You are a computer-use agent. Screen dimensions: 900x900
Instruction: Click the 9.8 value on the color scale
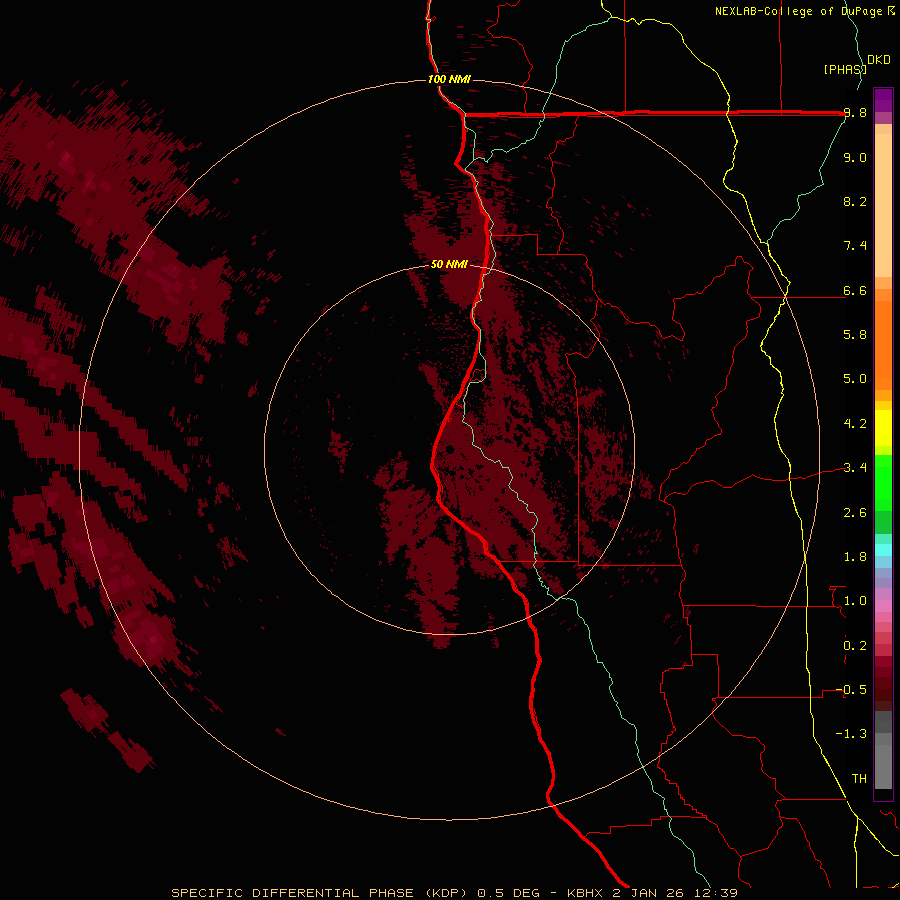855,113
